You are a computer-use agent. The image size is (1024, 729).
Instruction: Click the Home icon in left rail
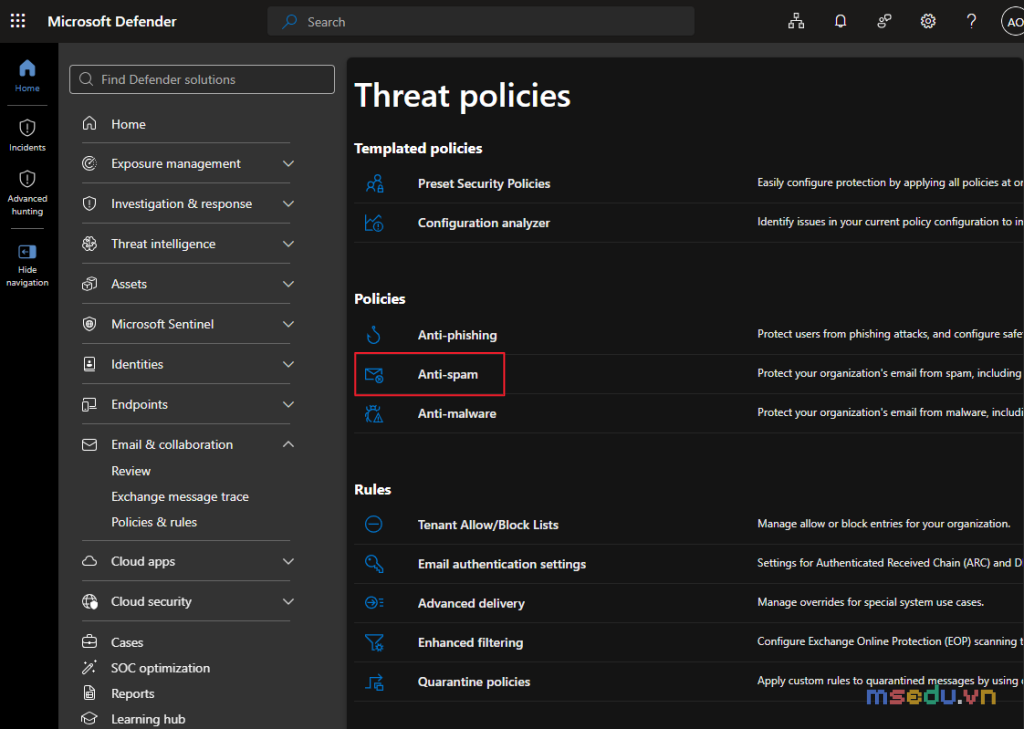pyautogui.click(x=27, y=68)
